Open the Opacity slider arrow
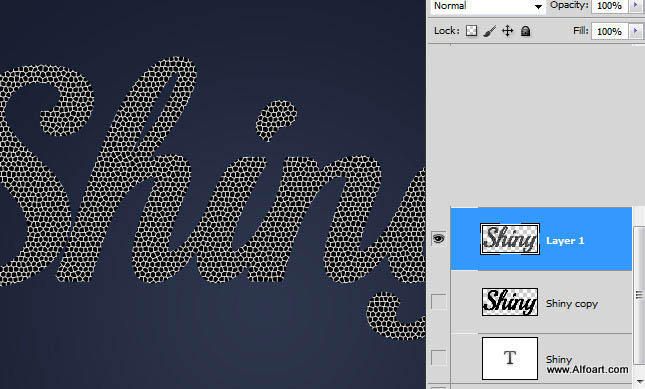 click(636, 5)
